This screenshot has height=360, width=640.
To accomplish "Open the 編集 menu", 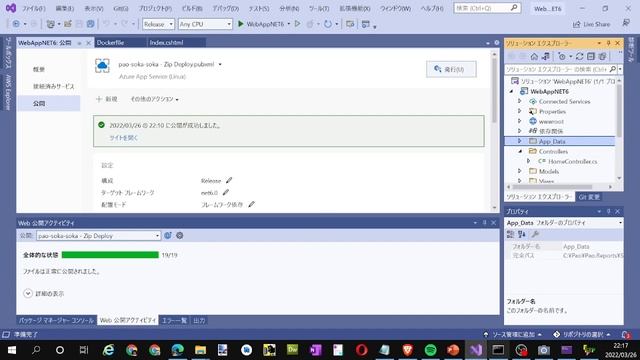I will [x=64, y=8].
